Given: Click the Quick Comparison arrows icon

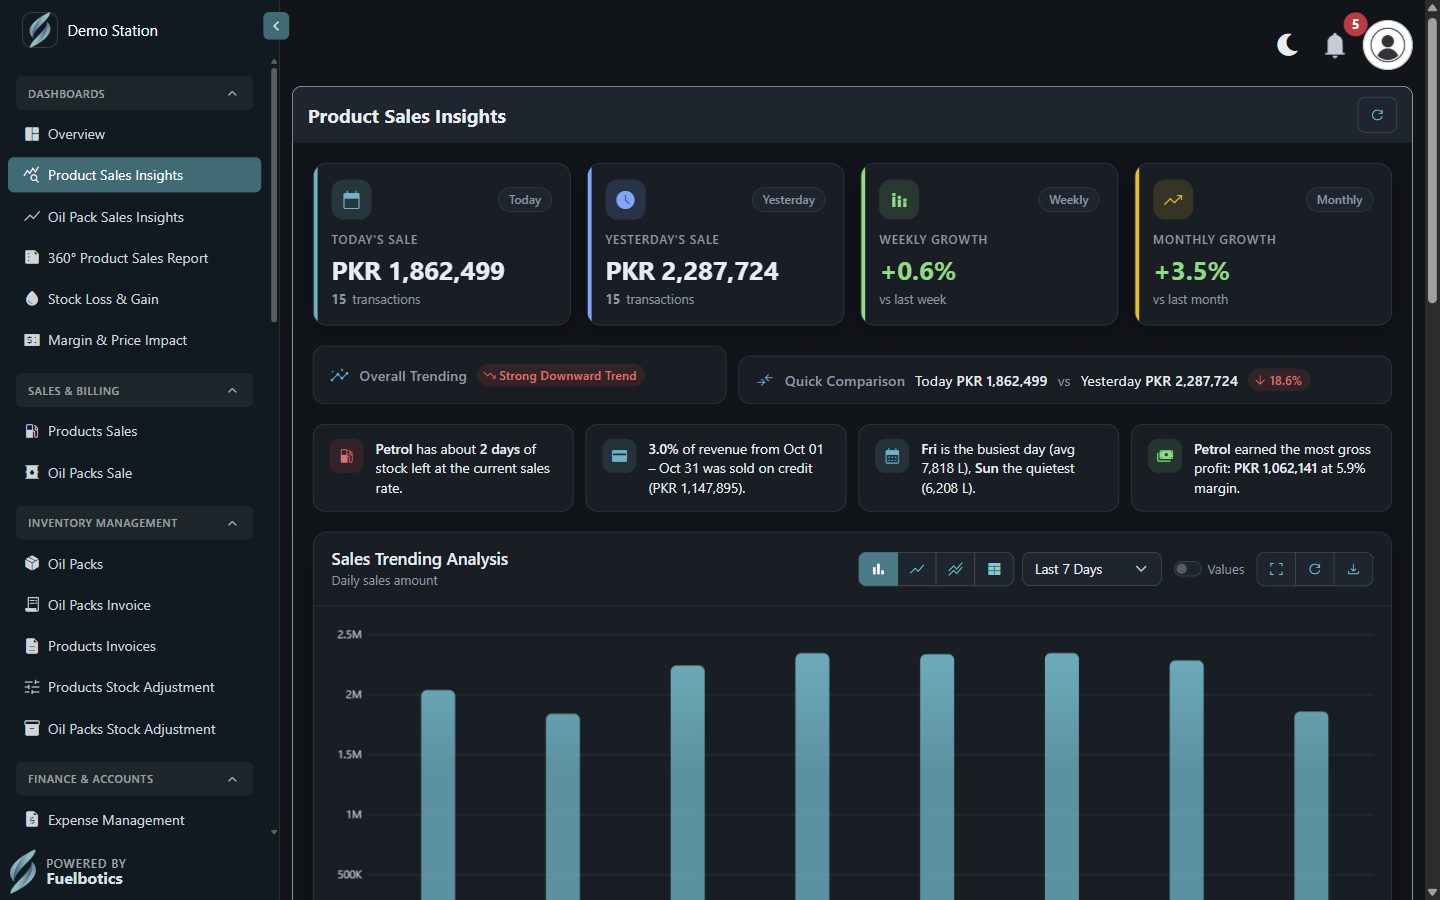Looking at the screenshot, I should click(765, 381).
